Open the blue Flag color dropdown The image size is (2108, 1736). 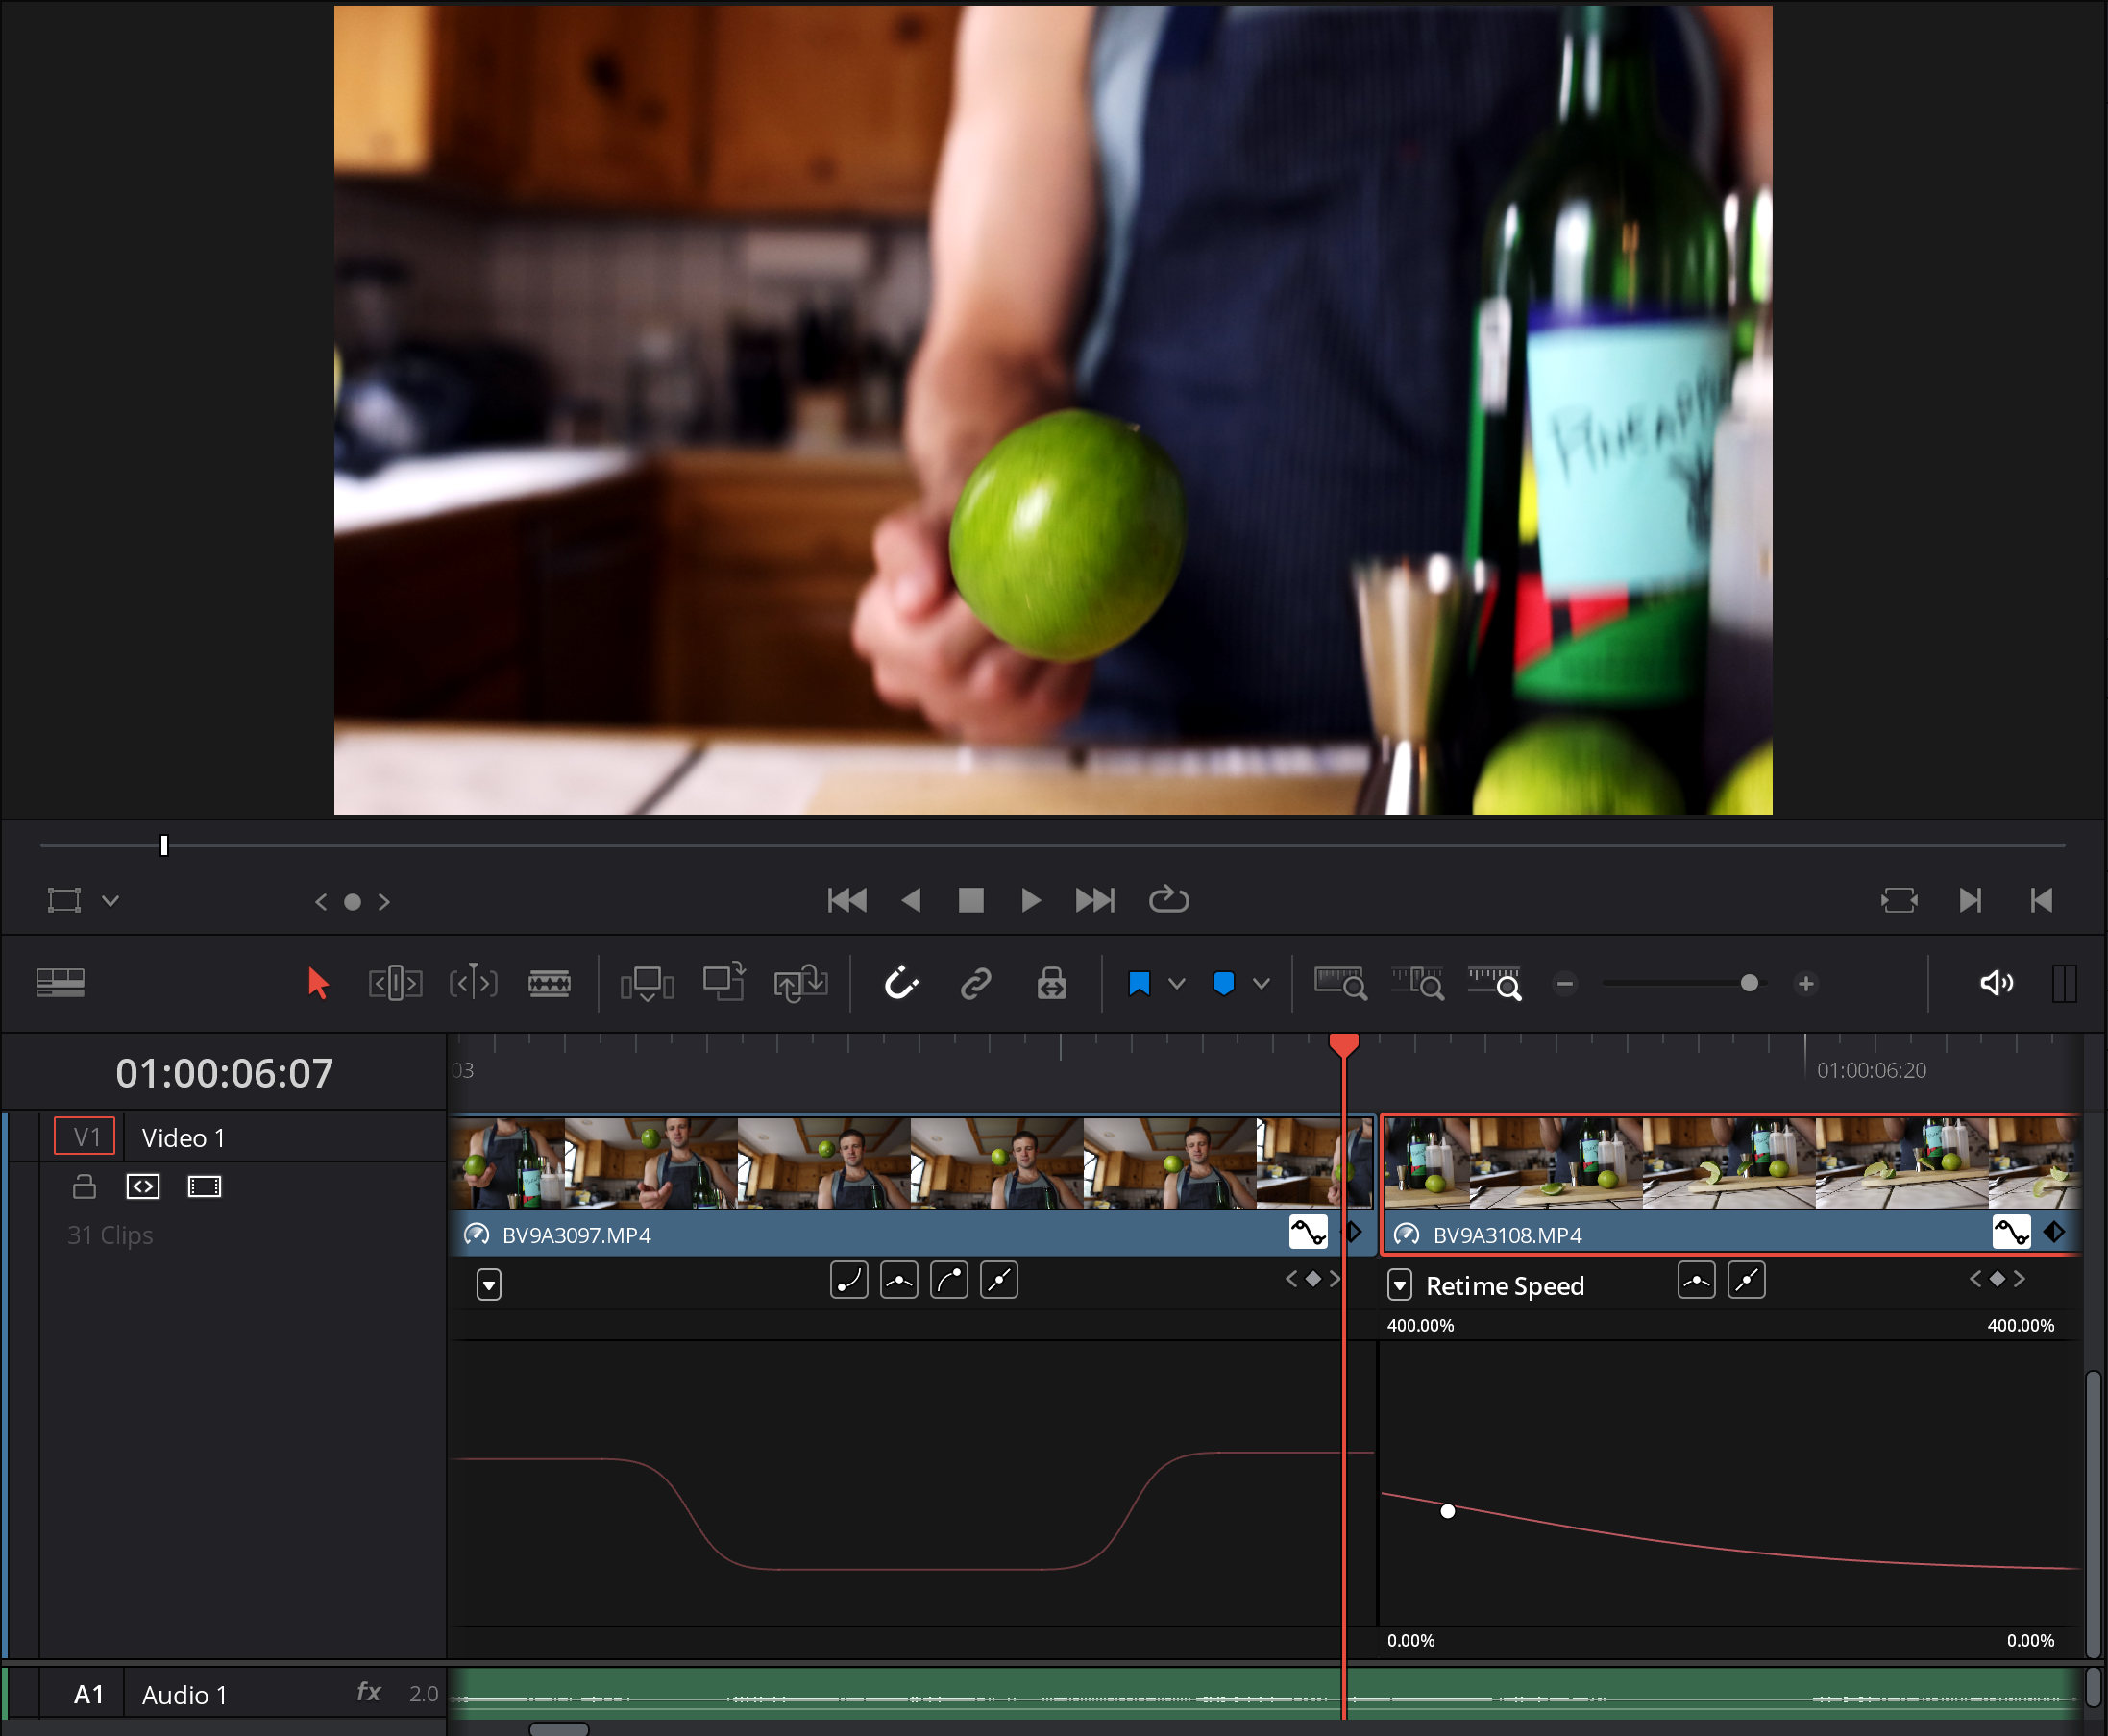point(1177,984)
